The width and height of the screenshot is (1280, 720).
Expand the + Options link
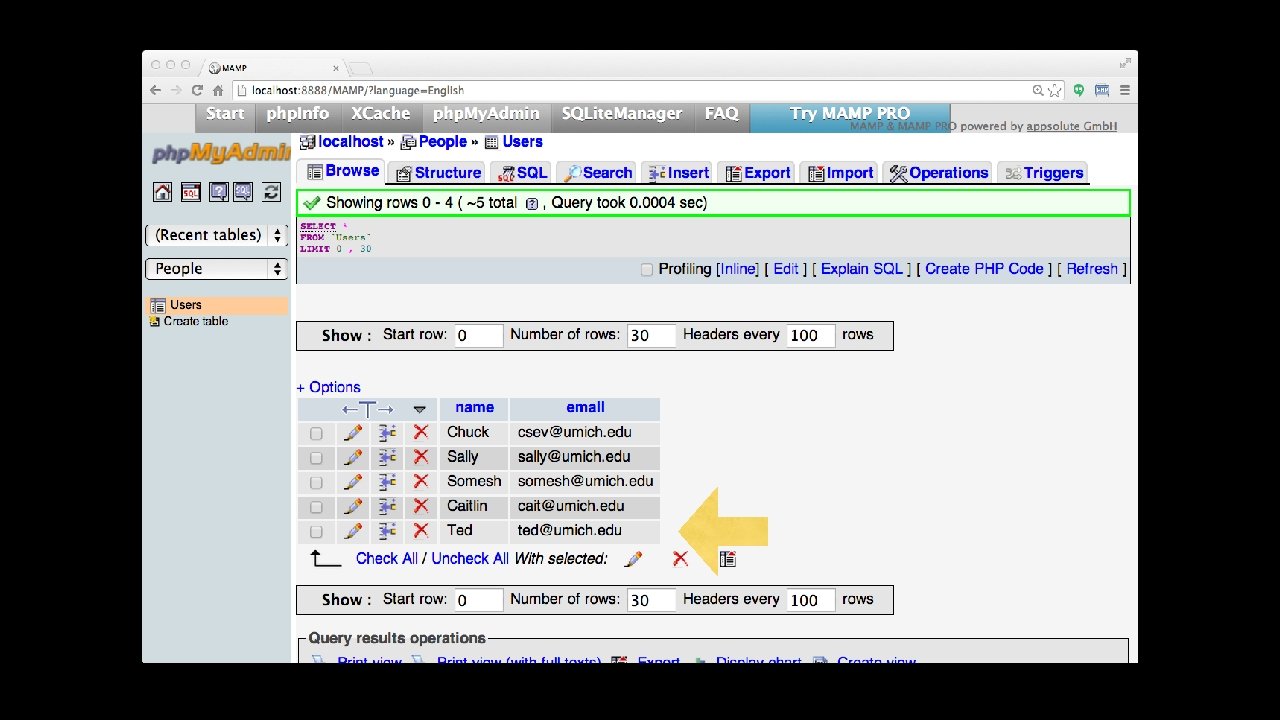point(328,387)
